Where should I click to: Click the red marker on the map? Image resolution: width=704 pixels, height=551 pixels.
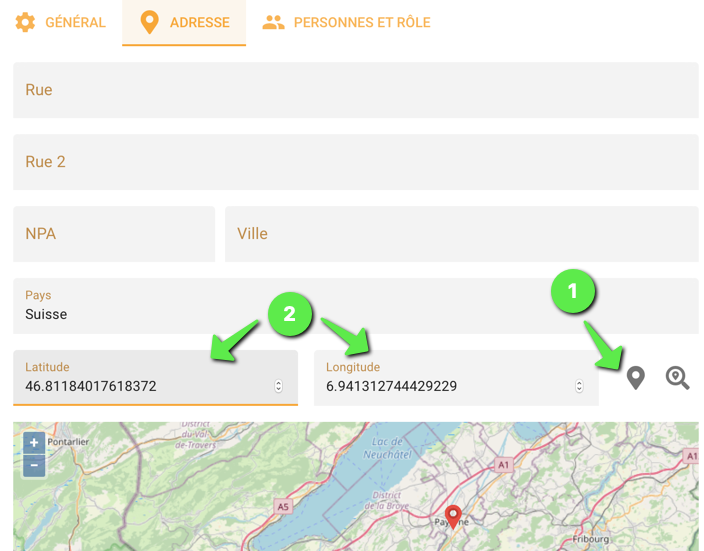pyautogui.click(x=453, y=516)
